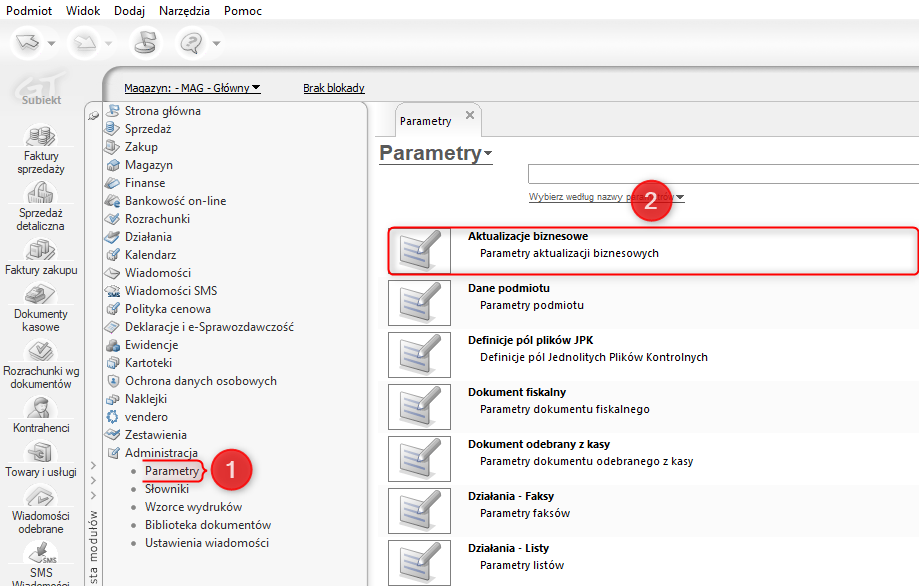
Task: Open Sprzedaż detaliczna shortcut icon
Action: 41,193
